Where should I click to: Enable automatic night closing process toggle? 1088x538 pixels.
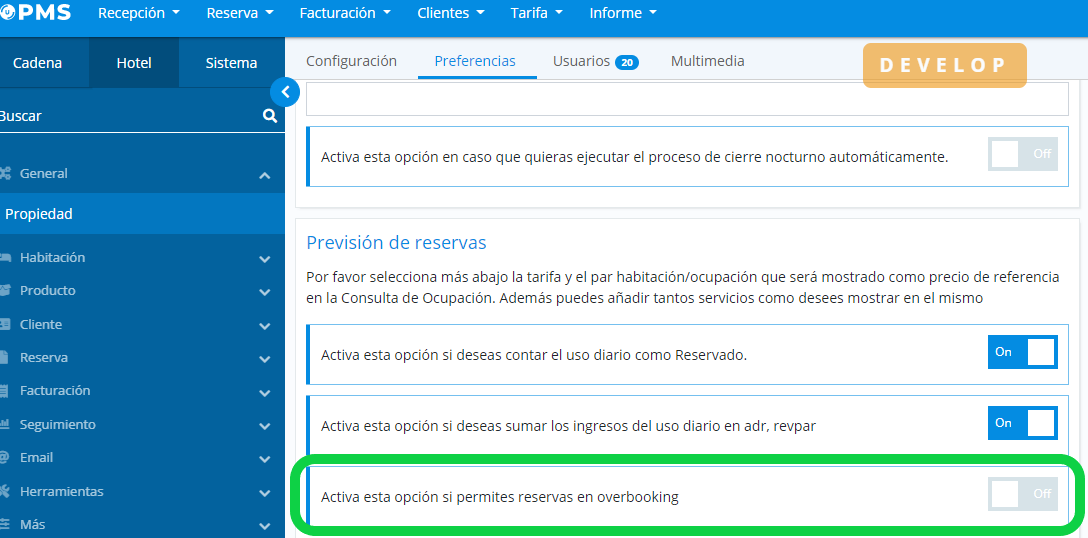point(1022,154)
